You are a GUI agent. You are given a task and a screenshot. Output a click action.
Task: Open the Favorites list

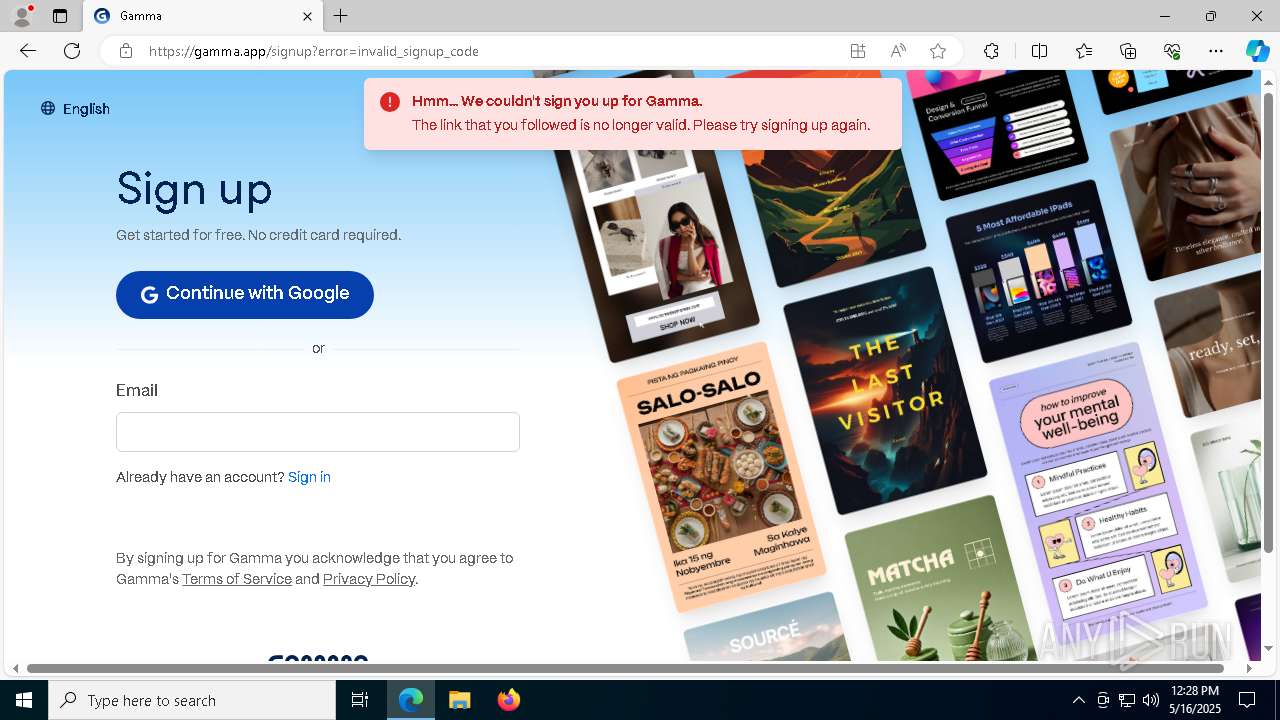[1084, 51]
